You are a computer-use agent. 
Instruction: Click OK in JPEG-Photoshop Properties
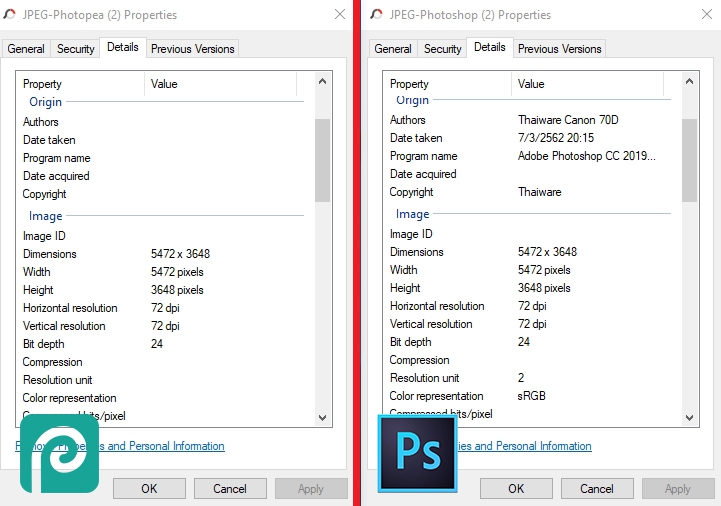516,489
